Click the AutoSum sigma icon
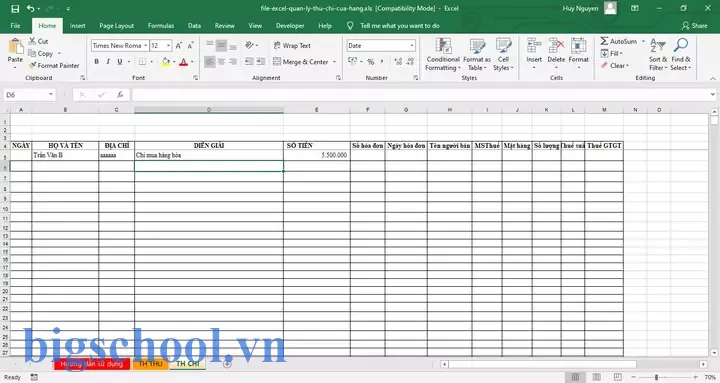This screenshot has height=383, width=720. point(604,41)
